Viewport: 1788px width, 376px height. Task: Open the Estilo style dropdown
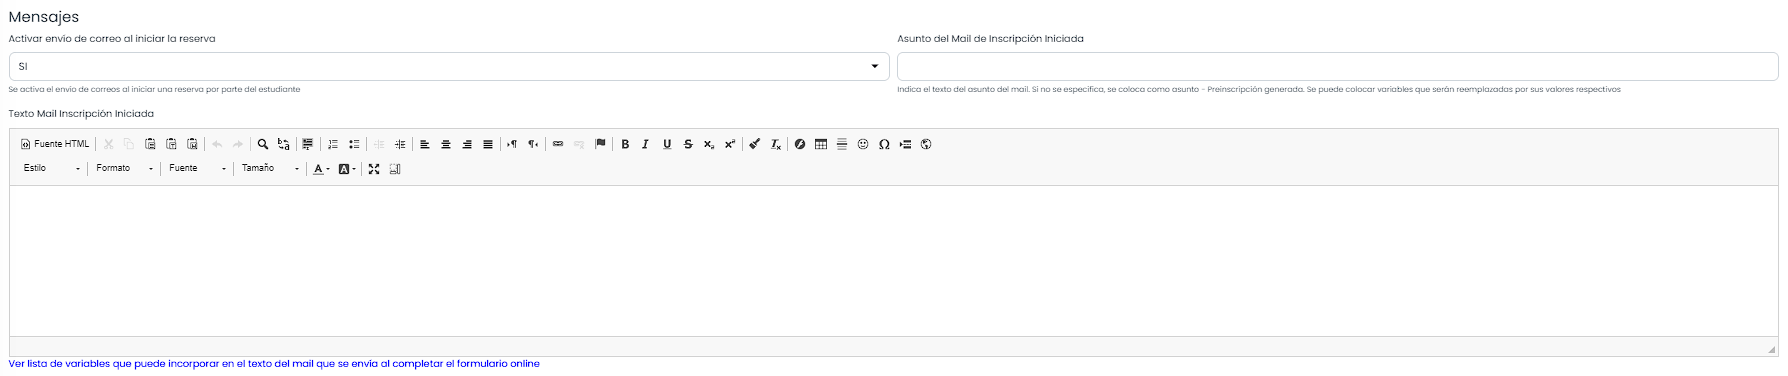52,169
